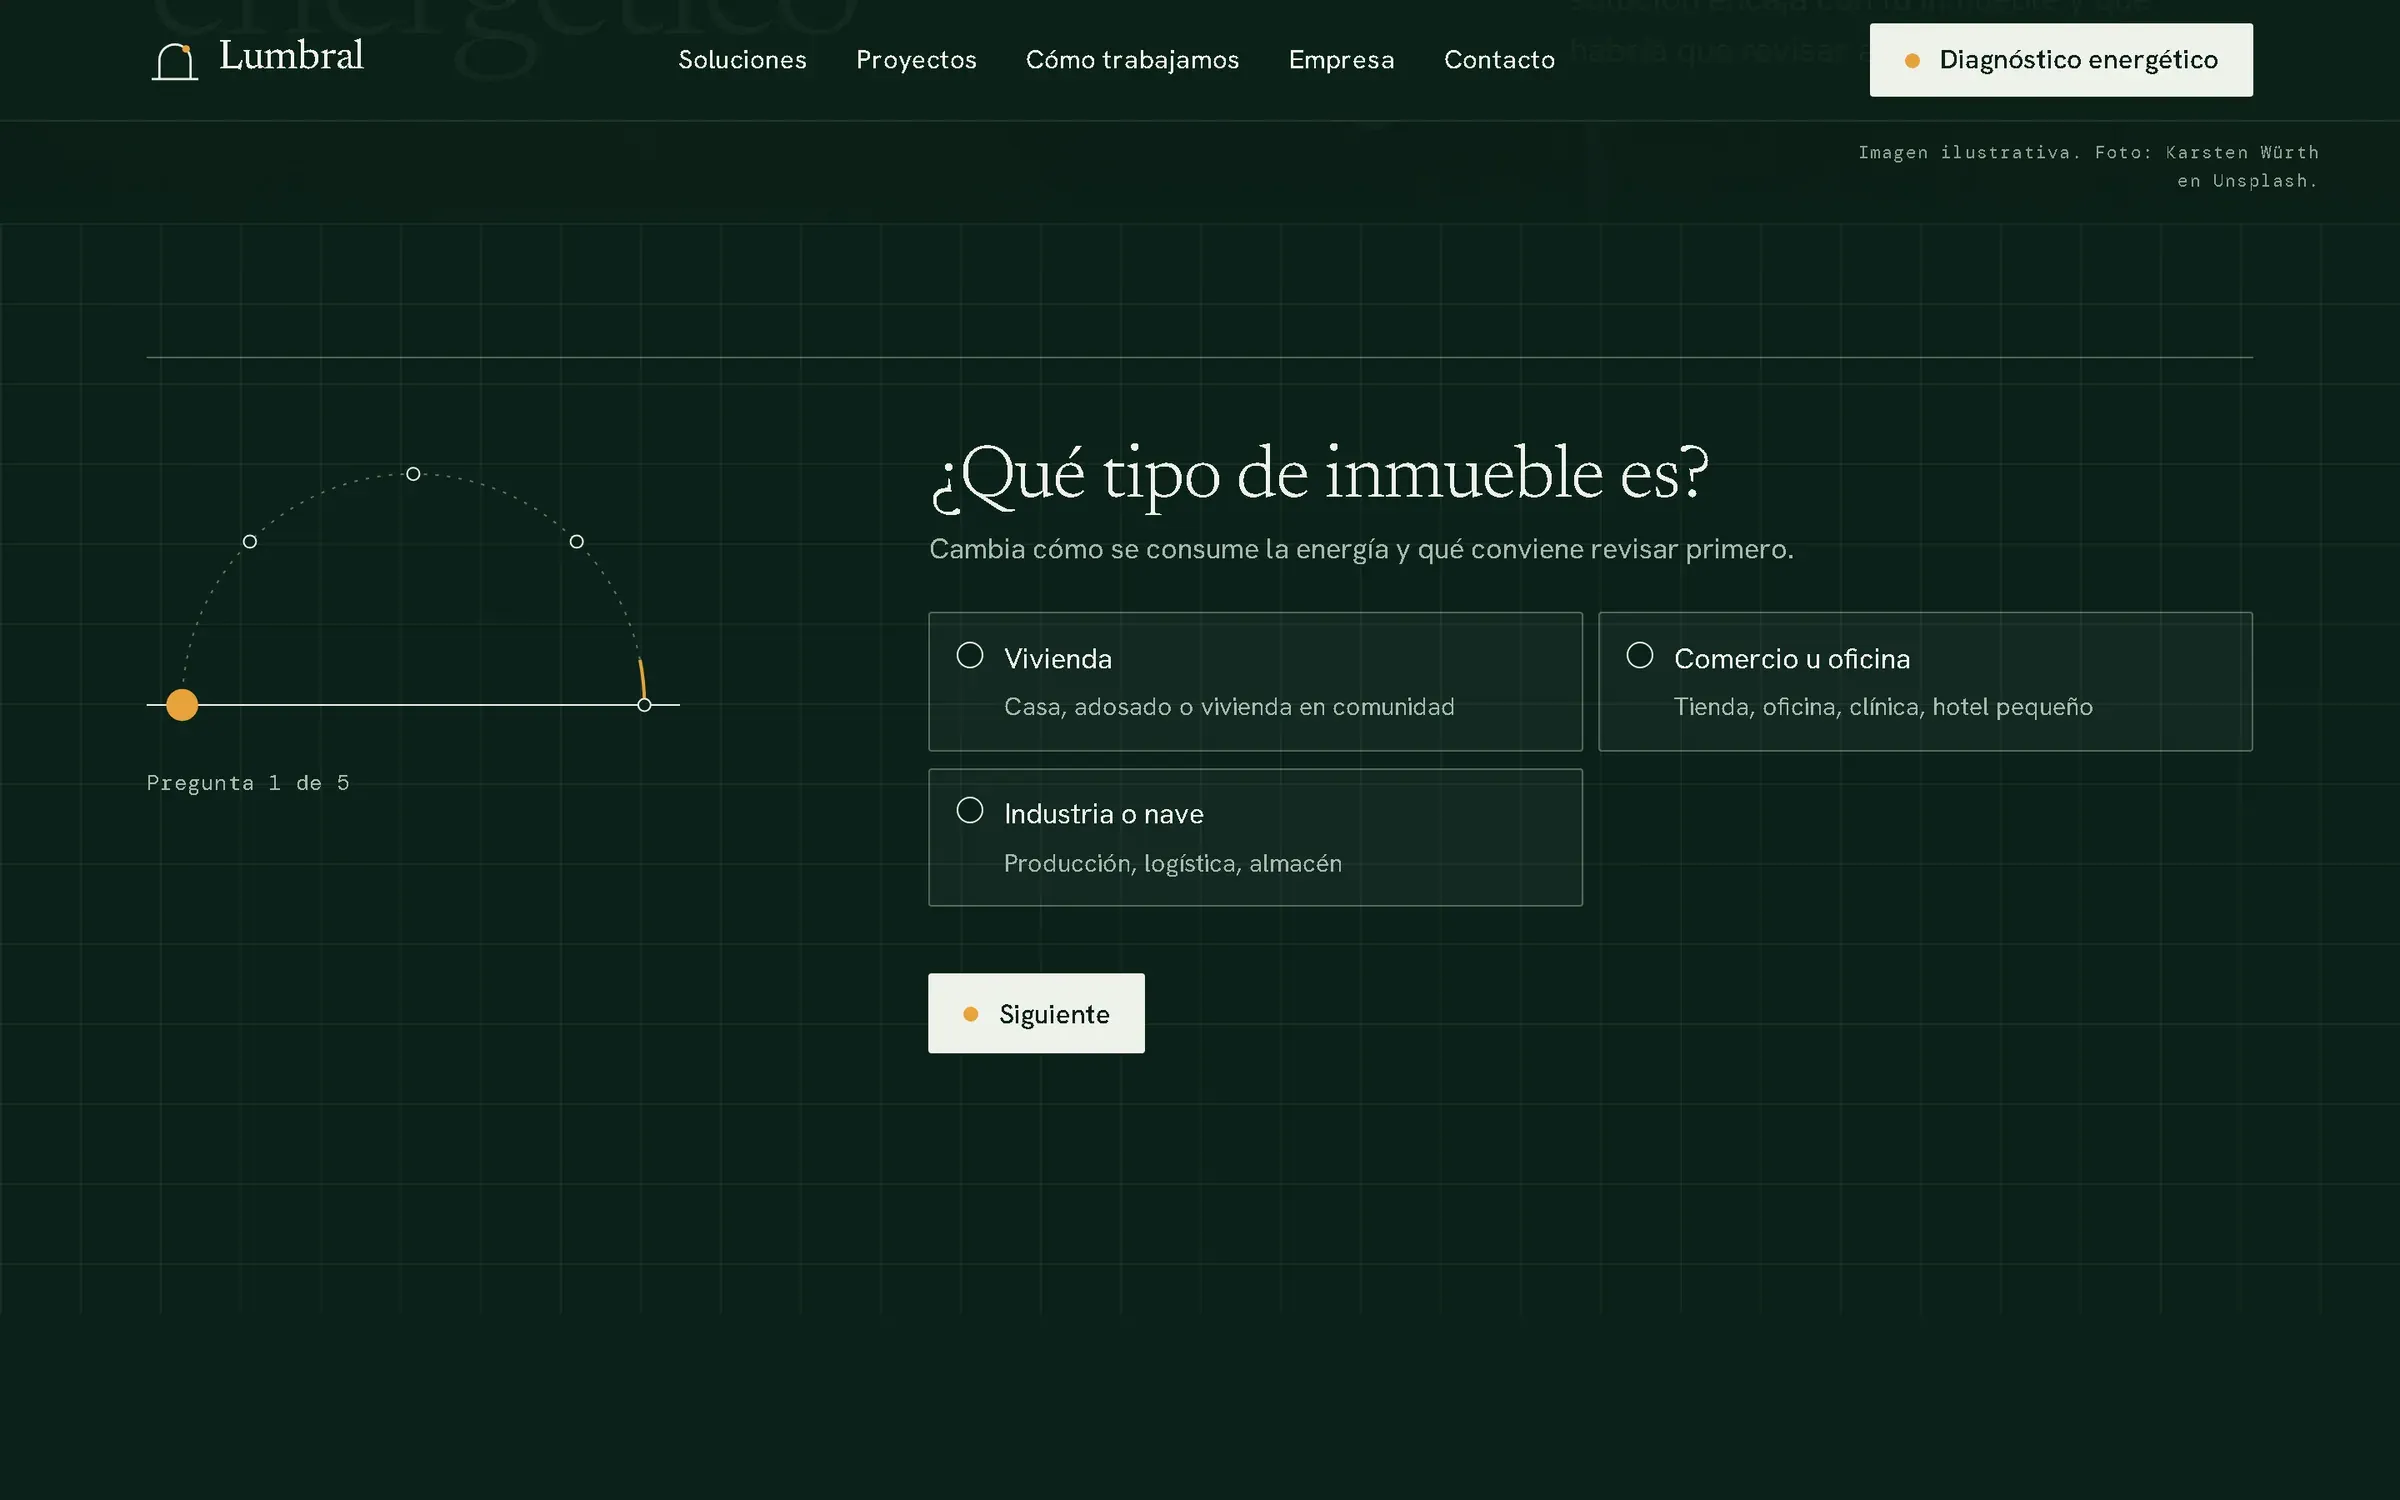Screen dimensions: 2400x1500
Task: Click the photo credit text 'Karsten Würth'
Action: [x=2242, y=153]
